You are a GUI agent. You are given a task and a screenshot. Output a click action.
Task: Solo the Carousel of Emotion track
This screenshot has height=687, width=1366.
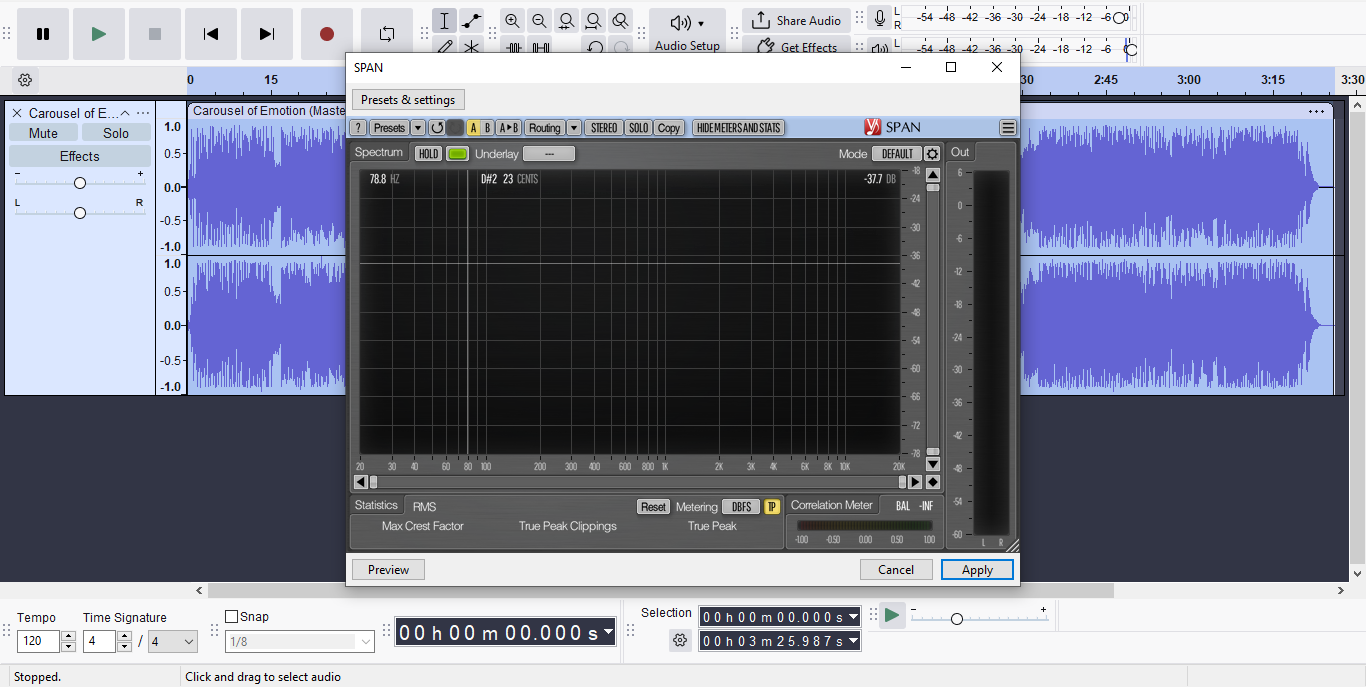[116, 133]
